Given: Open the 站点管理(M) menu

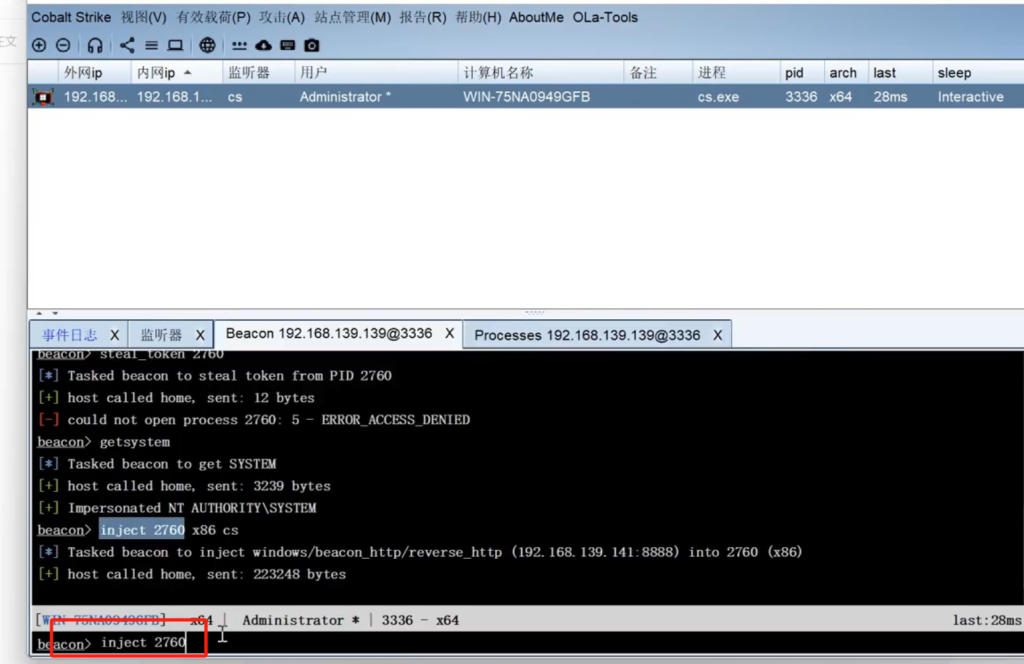Looking at the screenshot, I should pos(353,18).
